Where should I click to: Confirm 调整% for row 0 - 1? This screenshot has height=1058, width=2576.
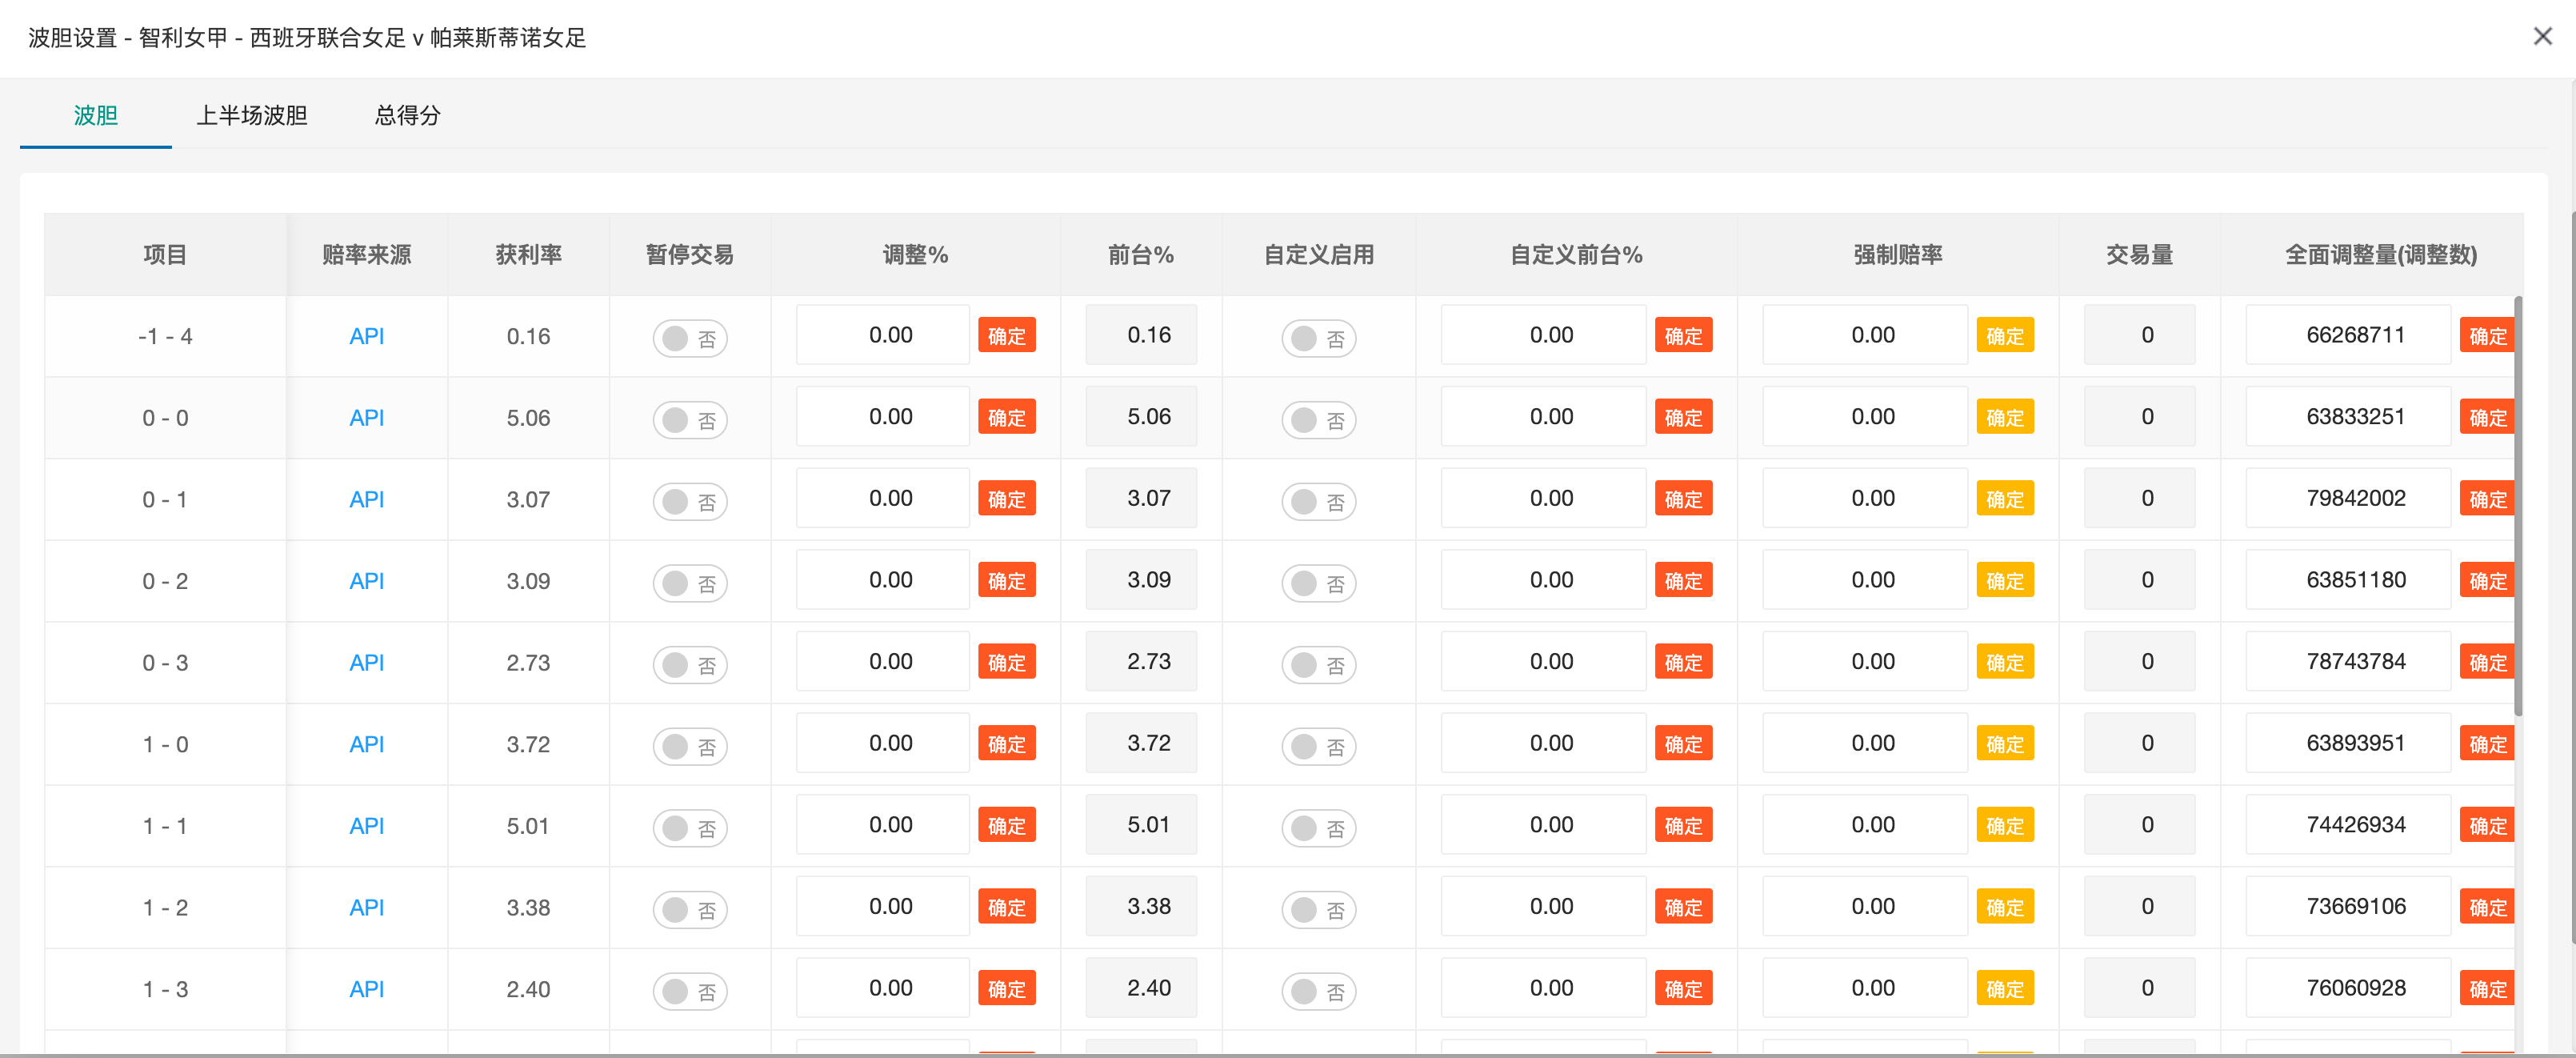[1006, 499]
